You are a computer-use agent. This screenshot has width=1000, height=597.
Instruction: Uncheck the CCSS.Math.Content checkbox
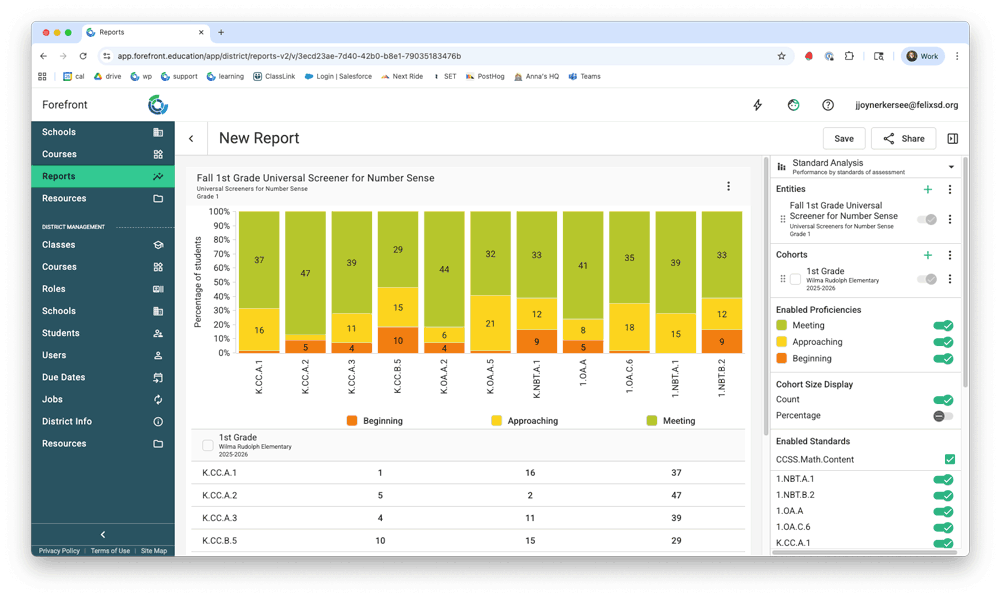(949, 460)
